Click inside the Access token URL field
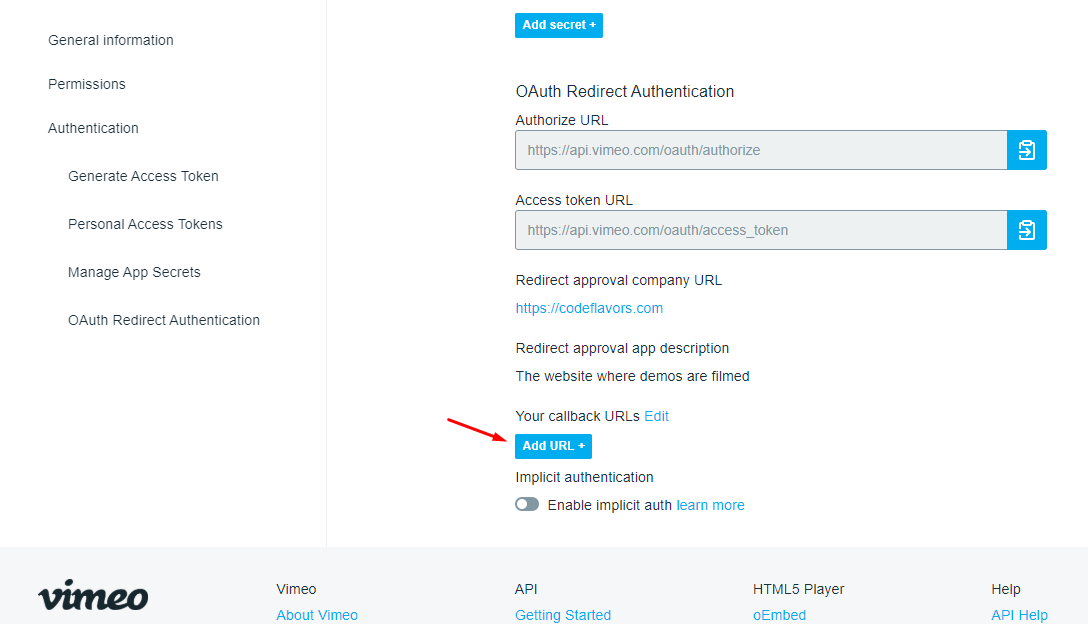 tap(761, 230)
